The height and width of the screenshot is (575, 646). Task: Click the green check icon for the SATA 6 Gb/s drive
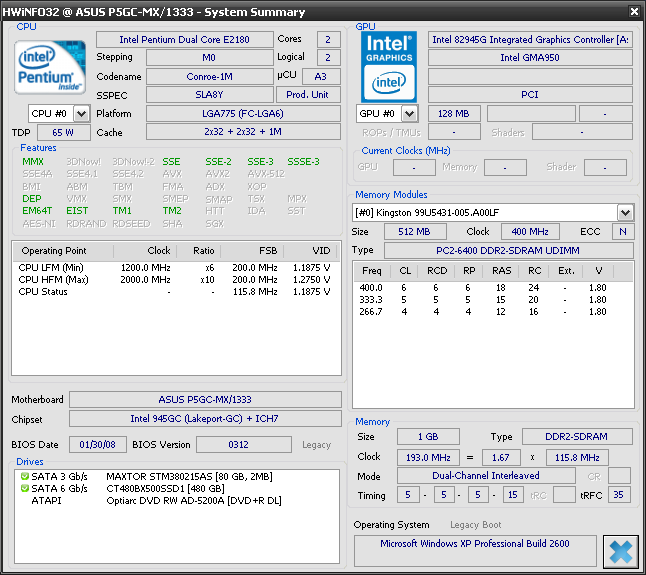25,488
